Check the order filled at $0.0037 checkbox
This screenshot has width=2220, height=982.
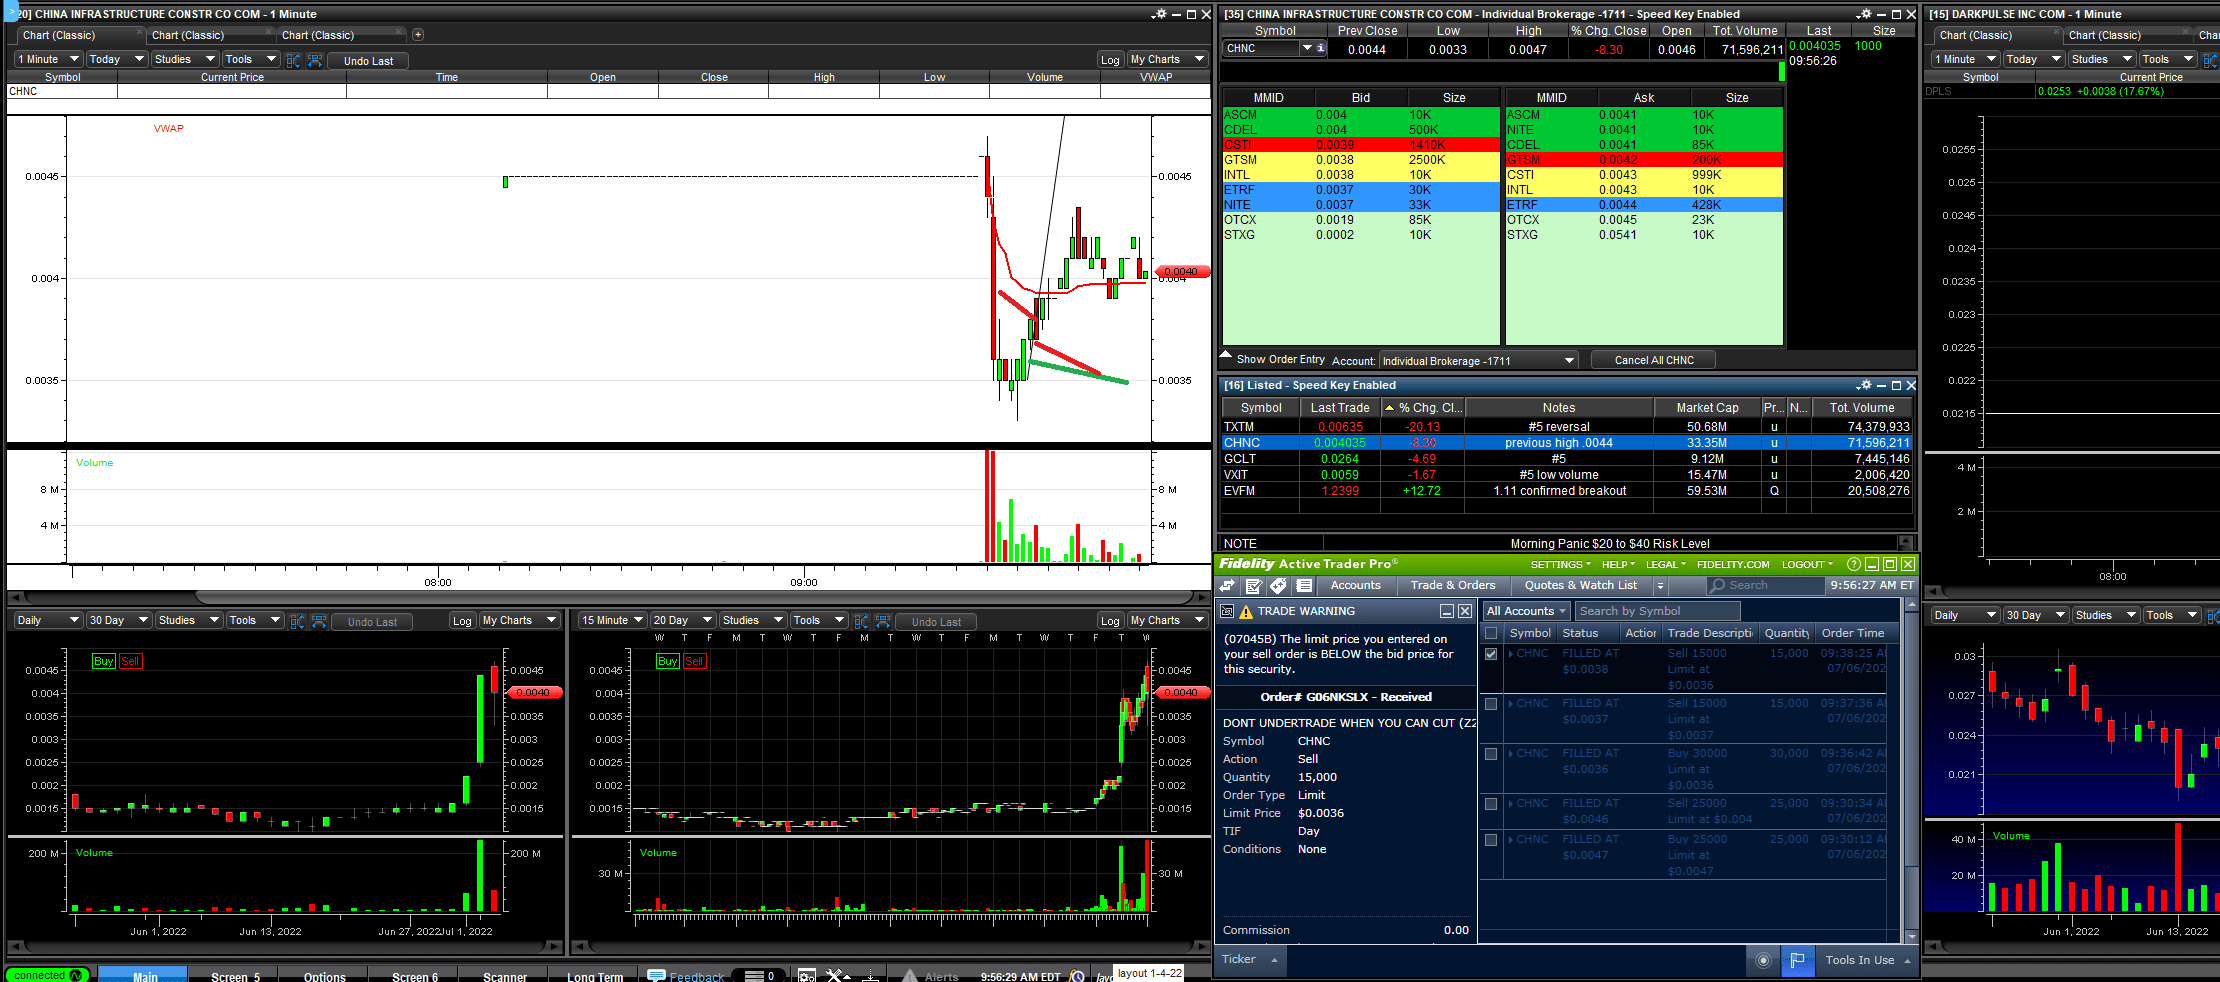[1491, 704]
